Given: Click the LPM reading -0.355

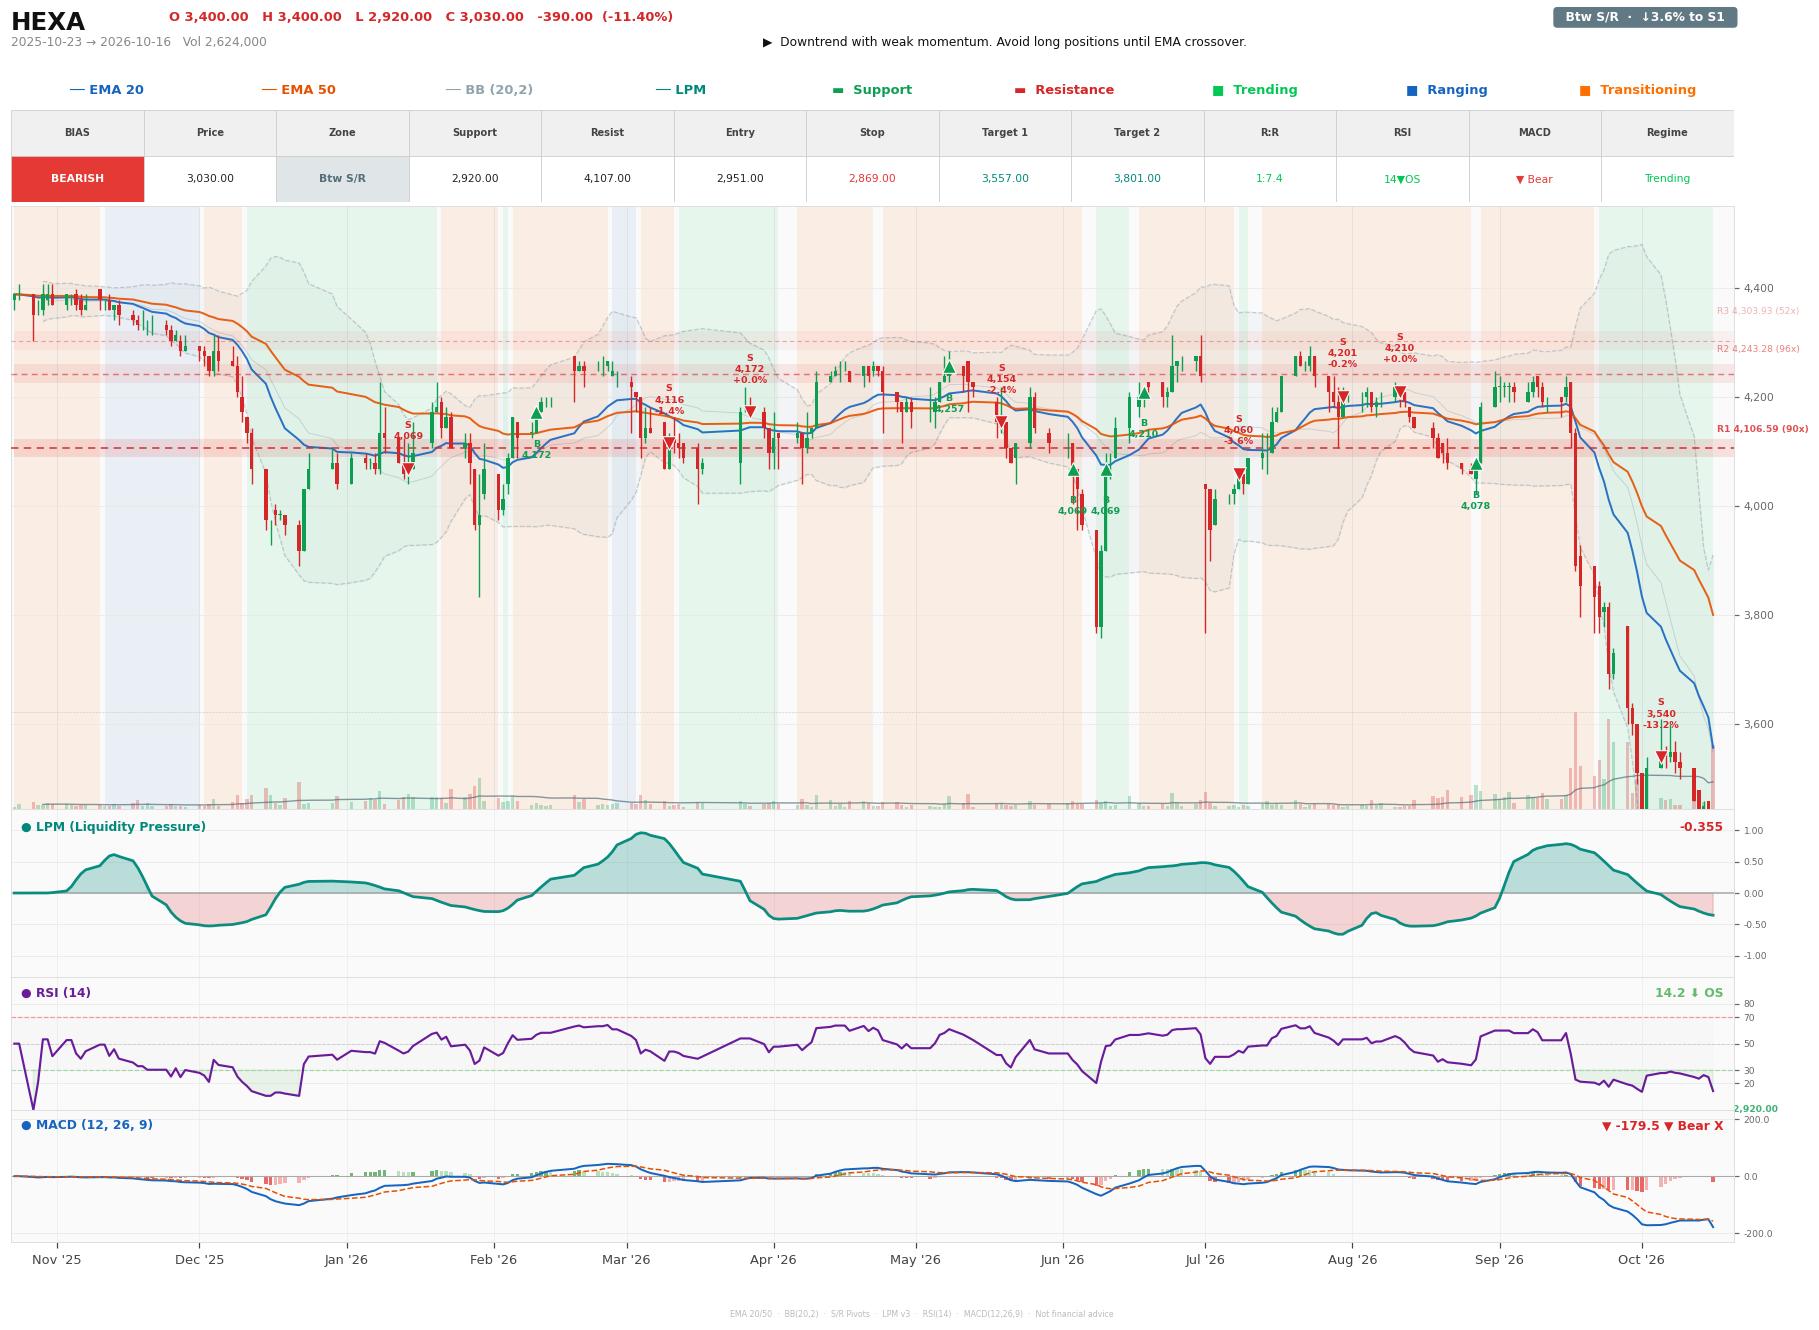Looking at the screenshot, I should point(1701,827).
